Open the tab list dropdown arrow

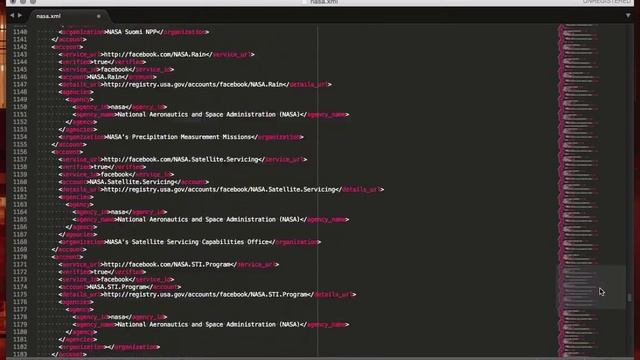628,16
